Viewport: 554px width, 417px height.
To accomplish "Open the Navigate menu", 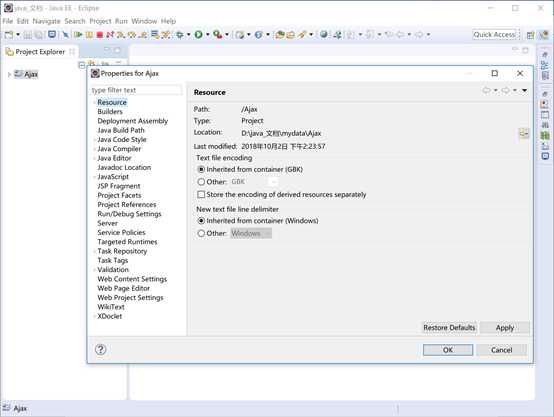I will 46,21.
